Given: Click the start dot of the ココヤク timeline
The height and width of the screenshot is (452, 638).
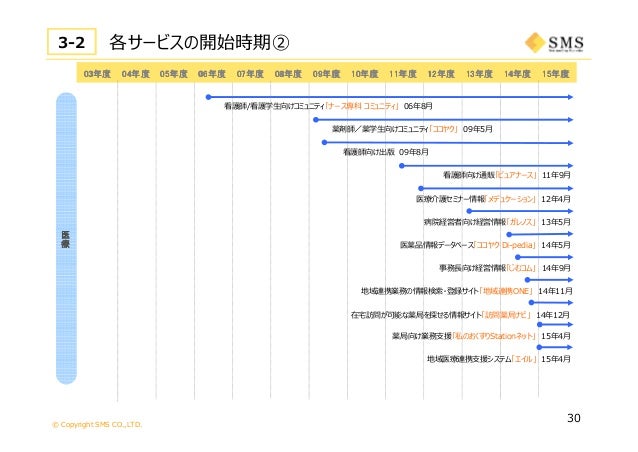Looking at the screenshot, I should point(316,120).
